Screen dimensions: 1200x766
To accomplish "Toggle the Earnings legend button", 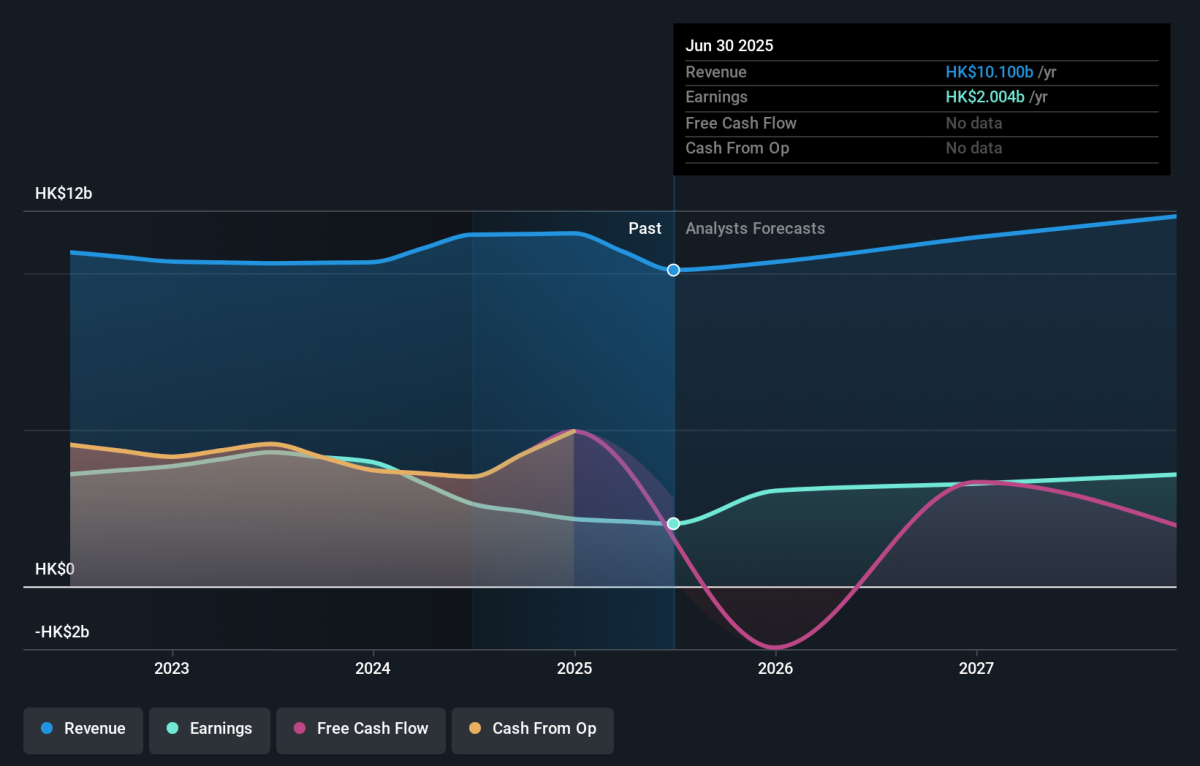I will (x=210, y=729).
